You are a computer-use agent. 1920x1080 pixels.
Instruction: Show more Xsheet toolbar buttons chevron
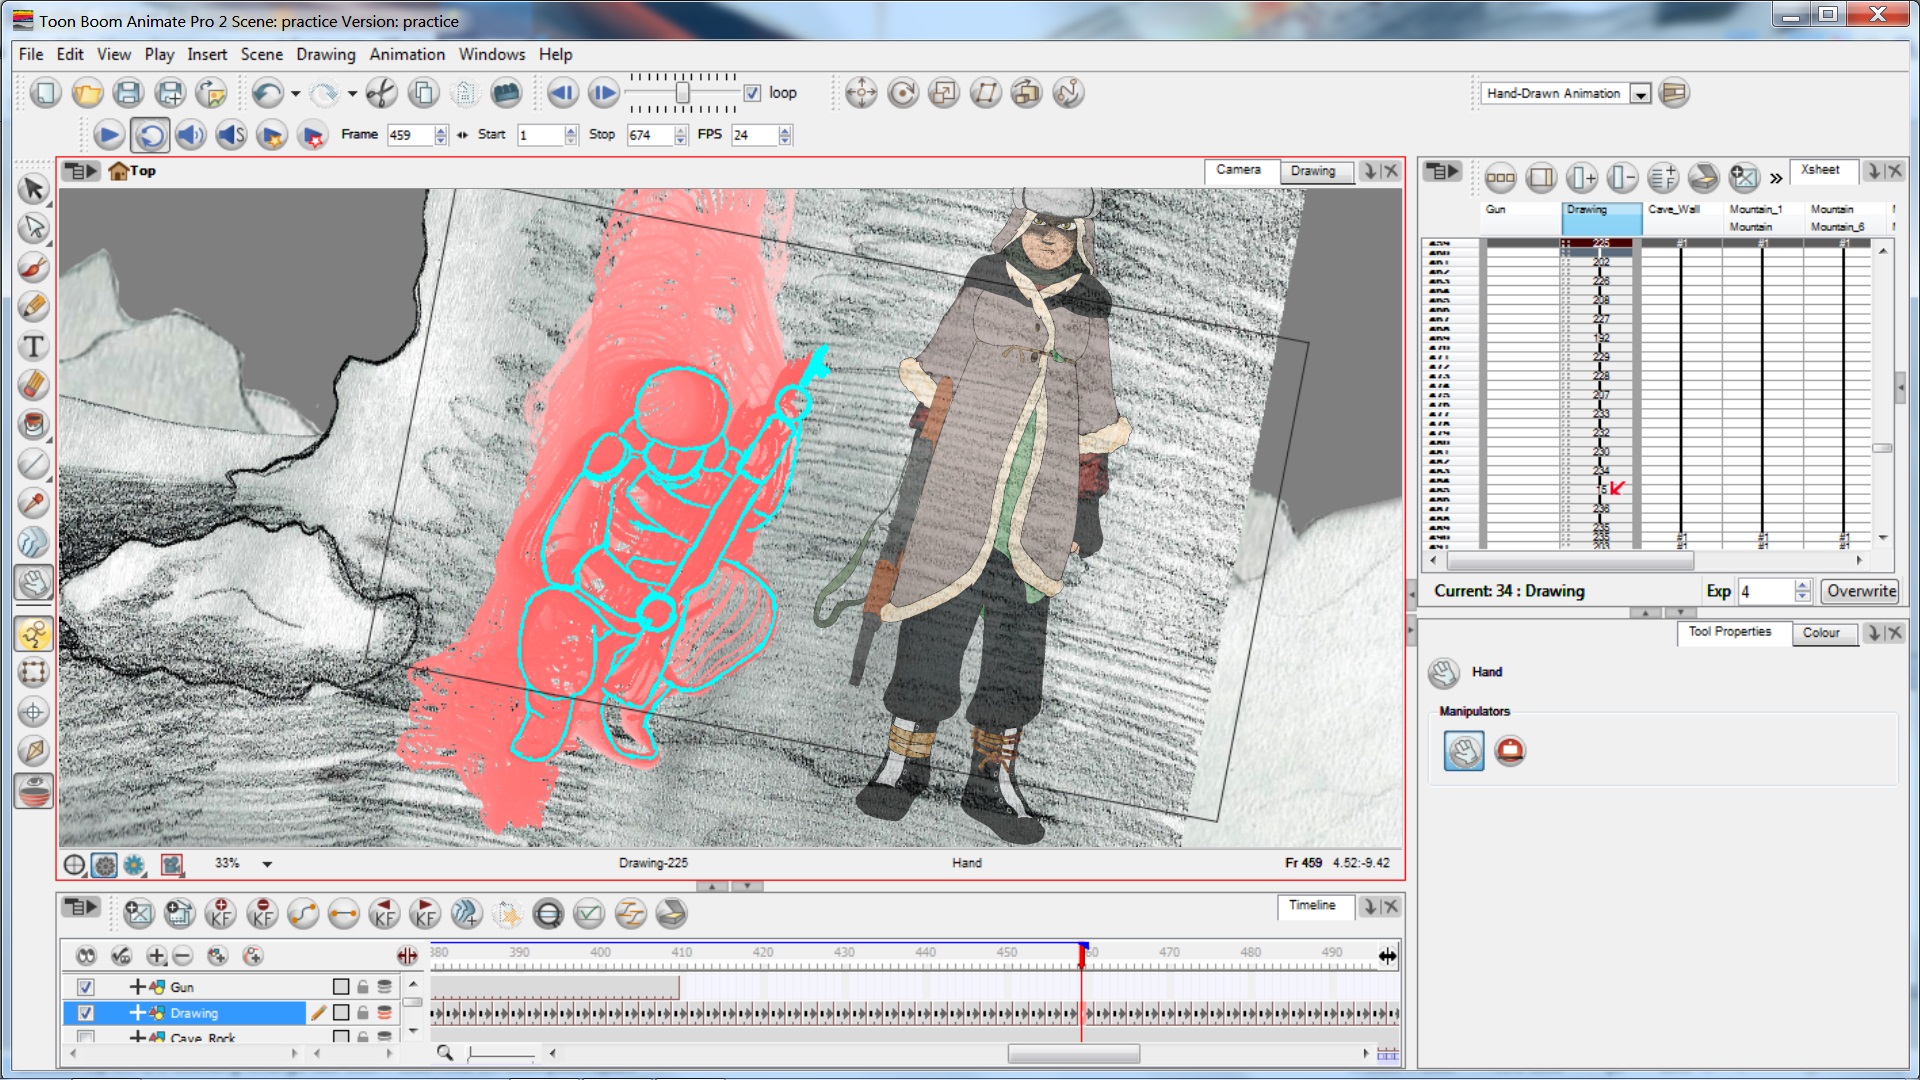point(1775,179)
